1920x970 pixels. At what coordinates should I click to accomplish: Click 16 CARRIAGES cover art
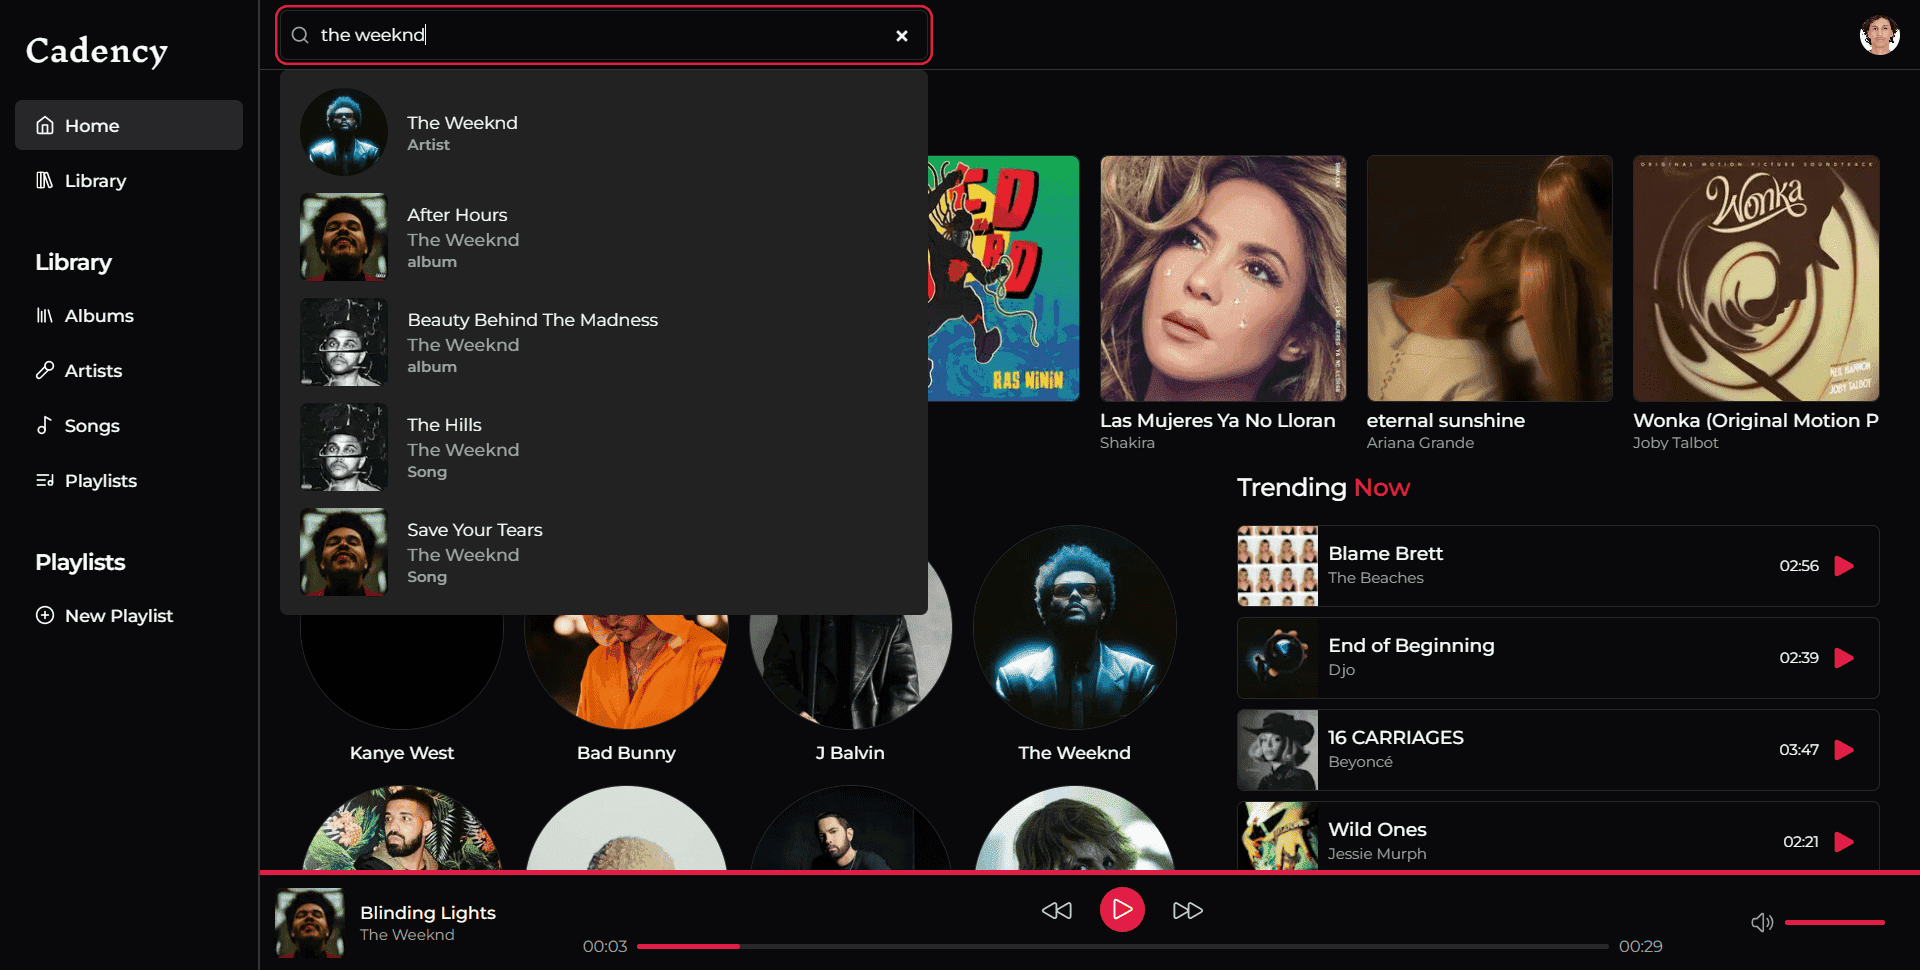(1278, 750)
